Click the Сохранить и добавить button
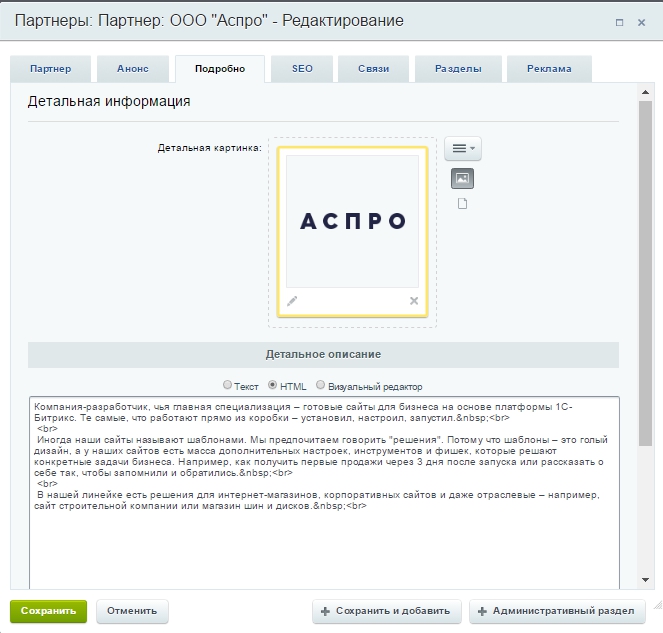Image resolution: width=663 pixels, height=633 pixels. click(386, 611)
